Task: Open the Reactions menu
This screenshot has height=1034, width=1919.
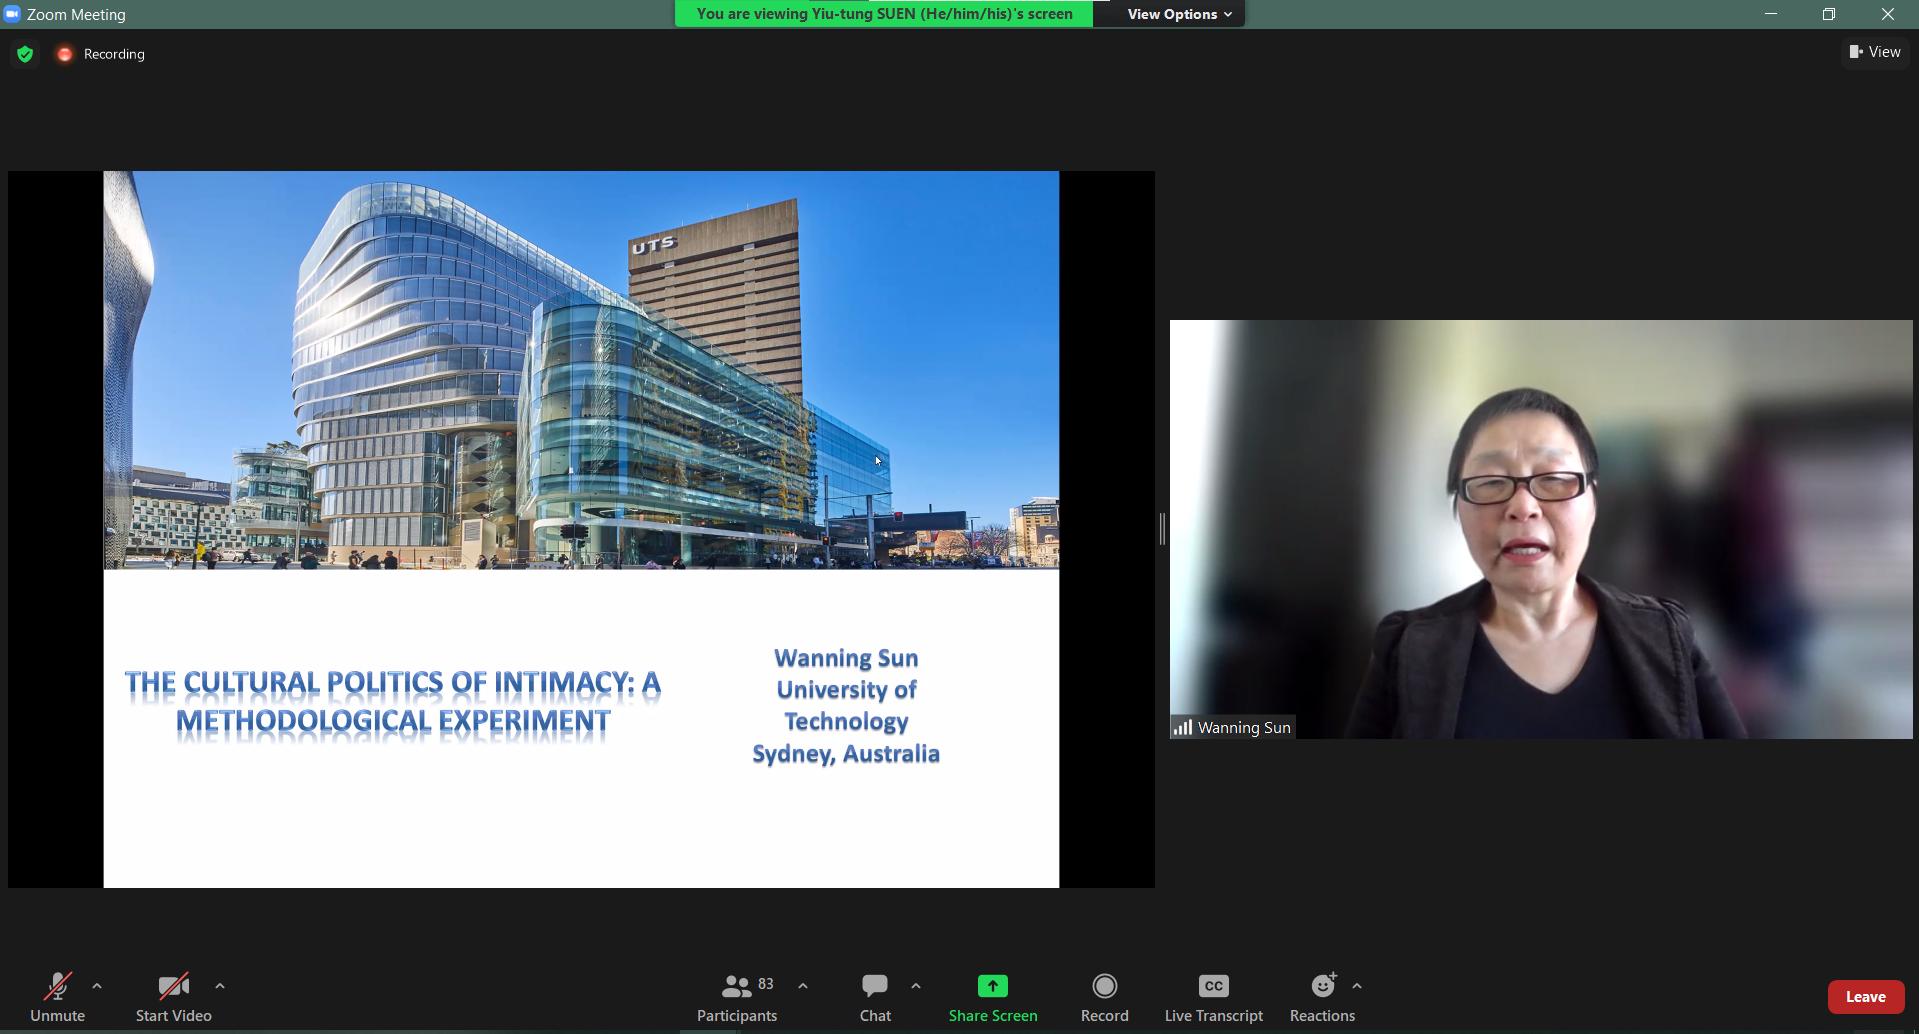Action: [x=1322, y=997]
